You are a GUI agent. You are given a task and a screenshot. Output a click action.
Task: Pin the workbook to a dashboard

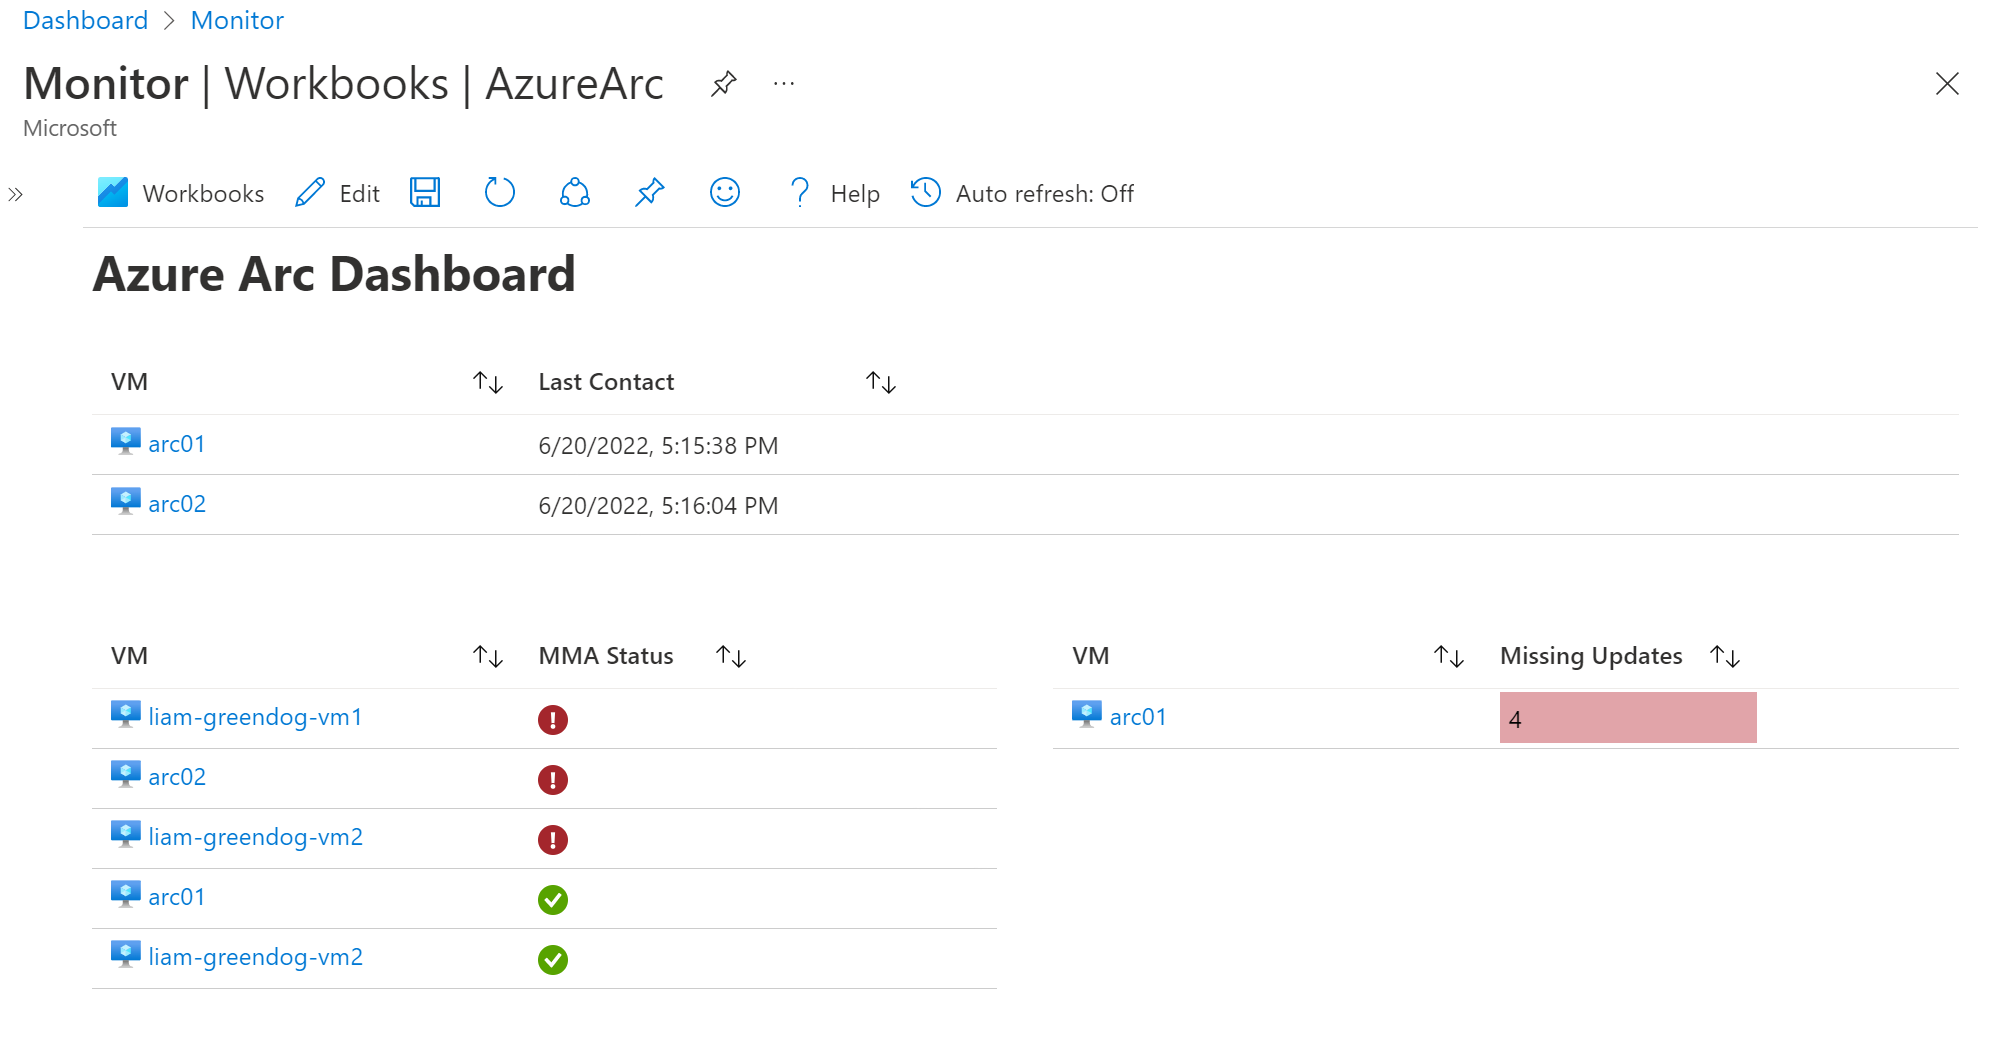(649, 192)
